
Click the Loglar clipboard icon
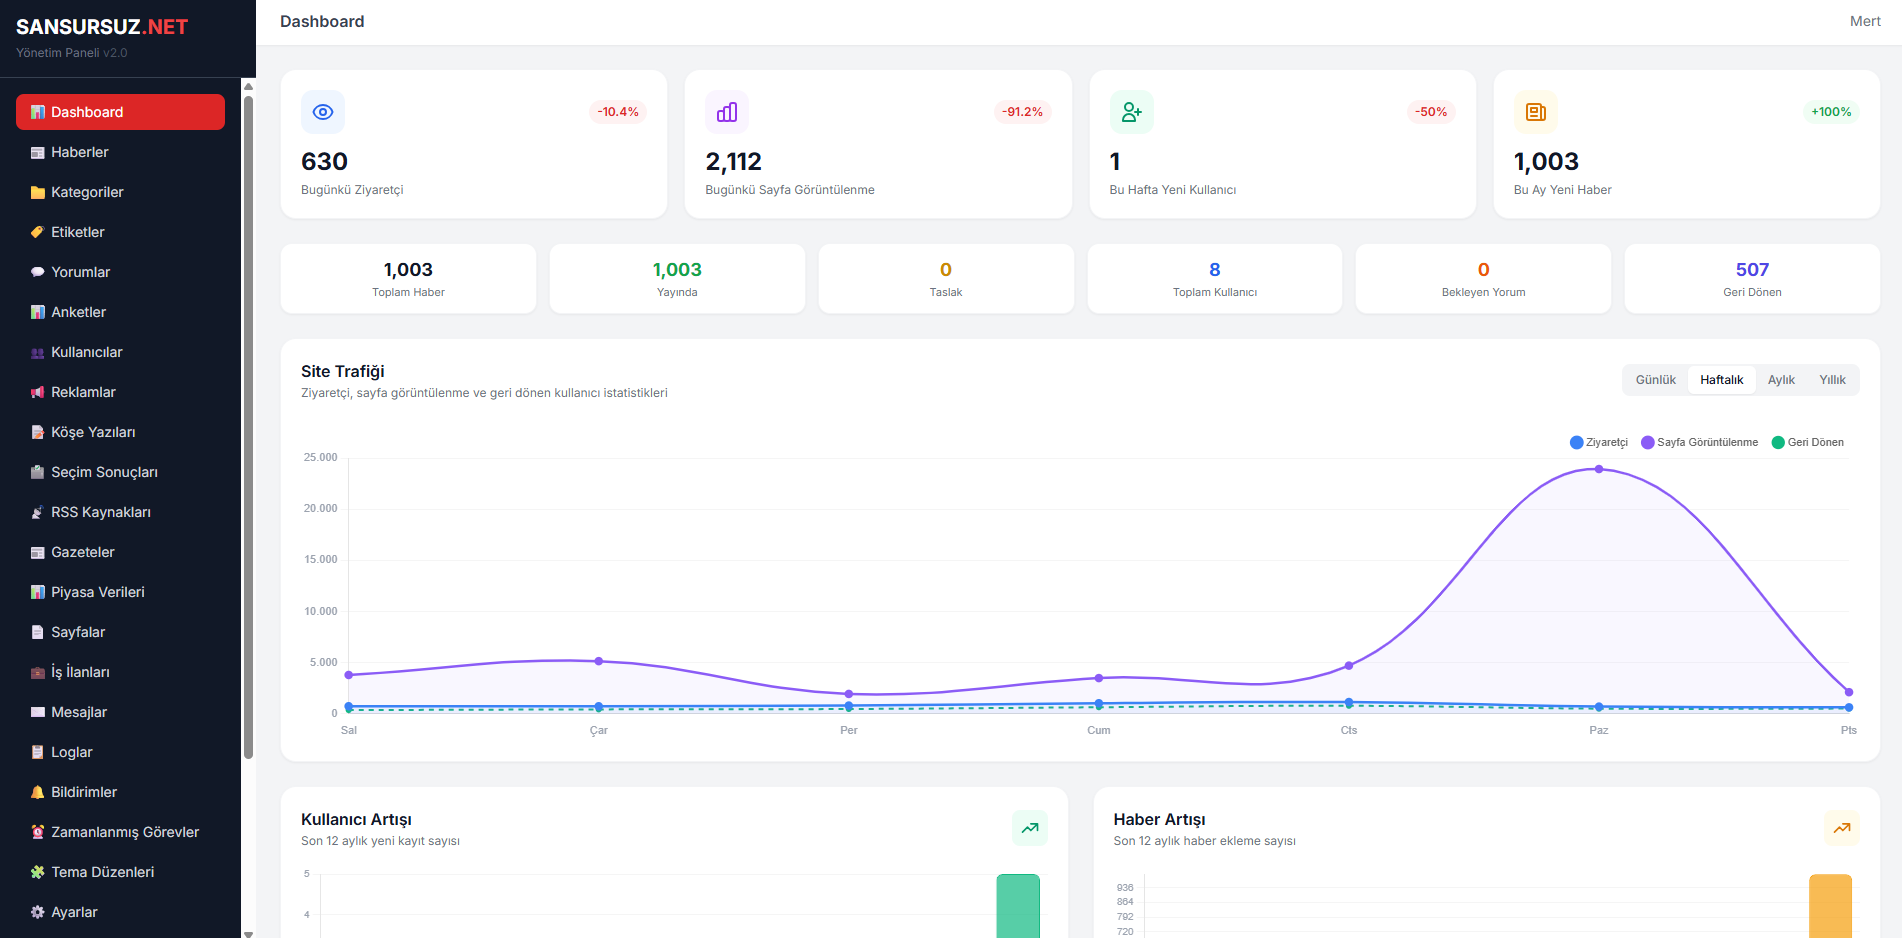pyautogui.click(x=38, y=752)
